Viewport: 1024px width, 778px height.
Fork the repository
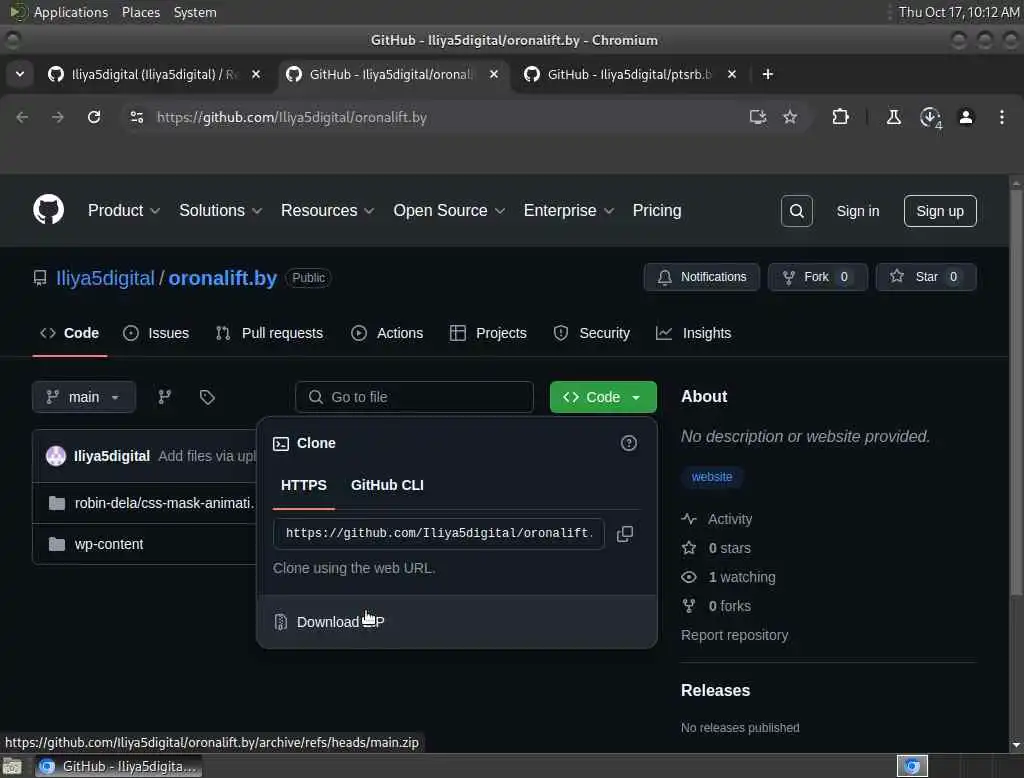(x=817, y=277)
